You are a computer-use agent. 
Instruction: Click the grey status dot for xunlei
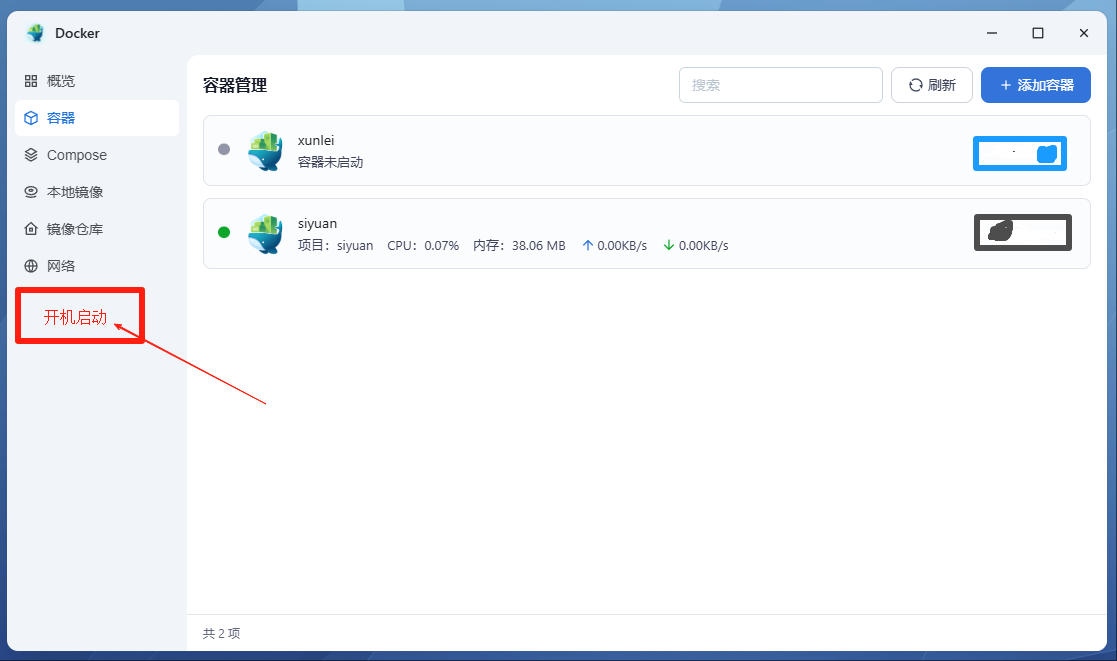pos(224,150)
